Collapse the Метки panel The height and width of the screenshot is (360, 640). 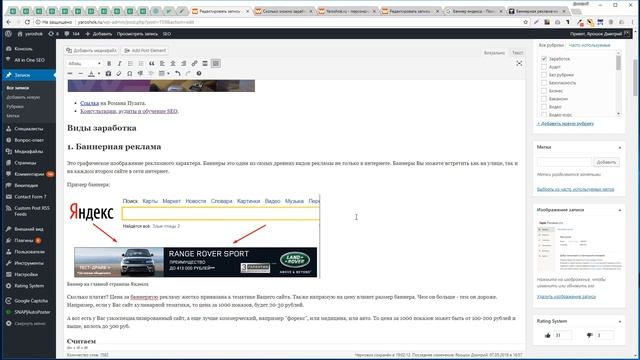click(x=620, y=147)
